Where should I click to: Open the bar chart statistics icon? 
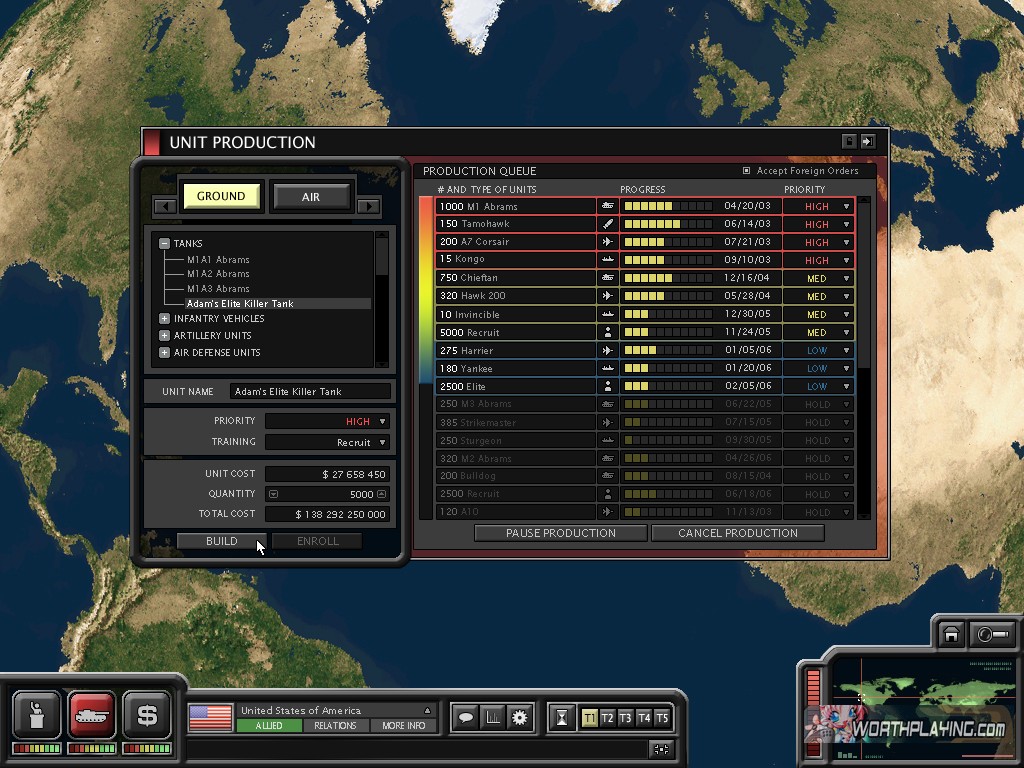coord(492,717)
